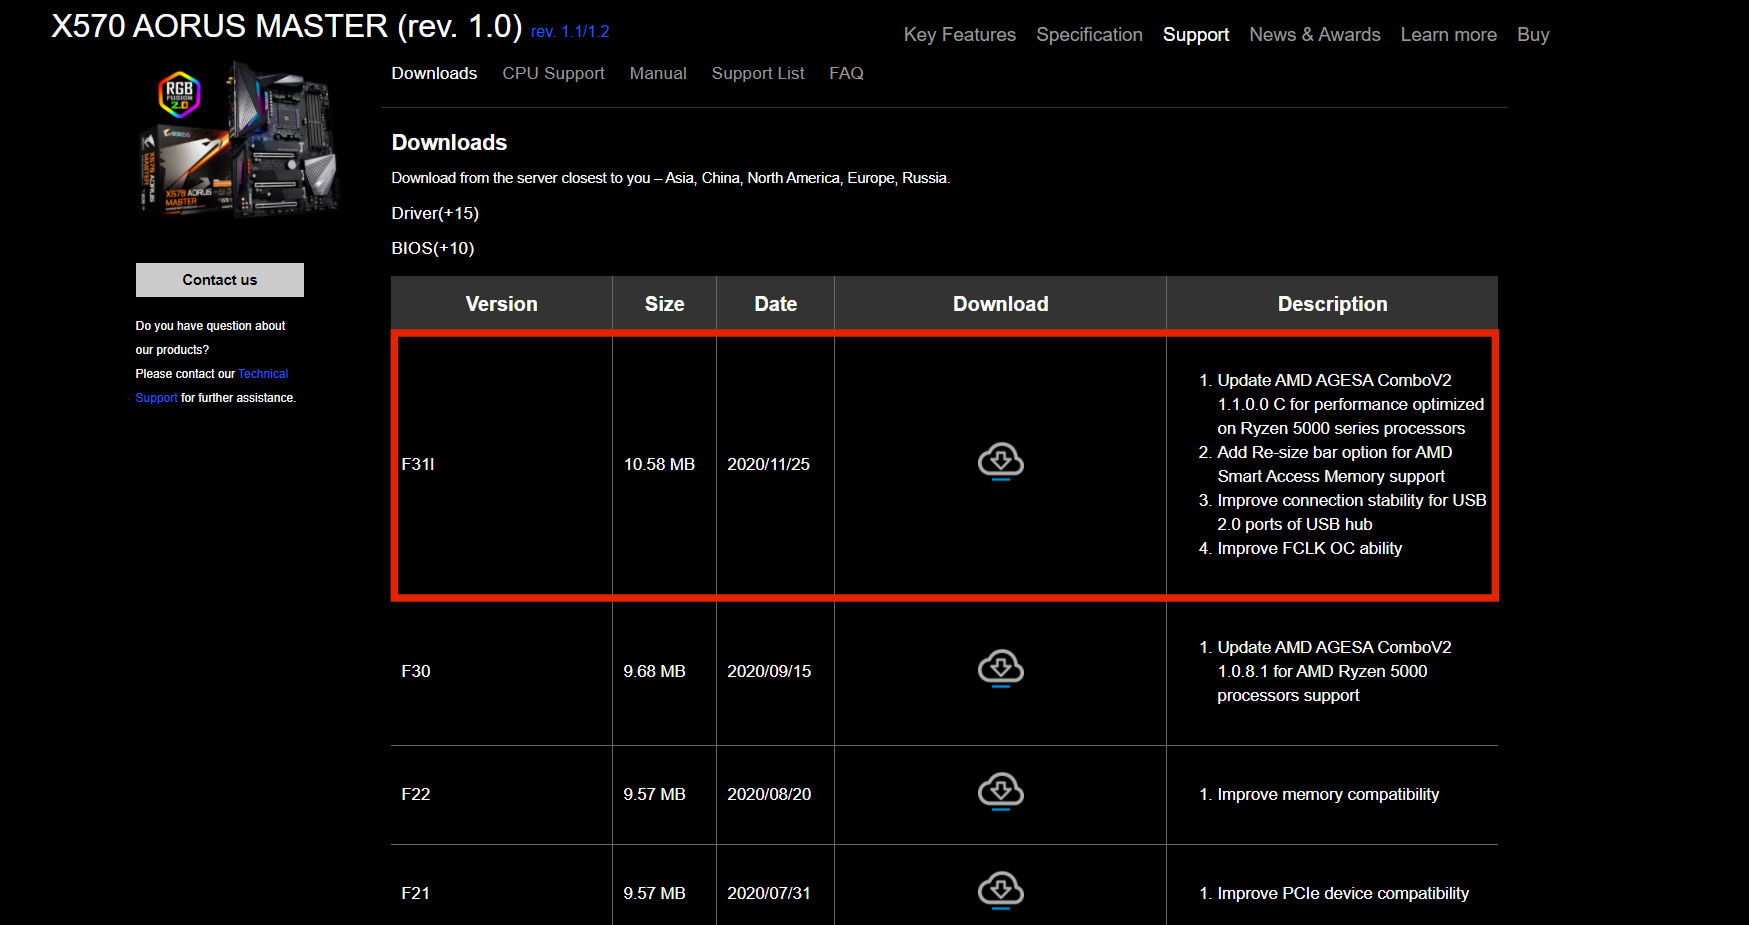This screenshot has height=925, width=1749.
Task: Download the F31l BIOS file
Action: [1000, 462]
